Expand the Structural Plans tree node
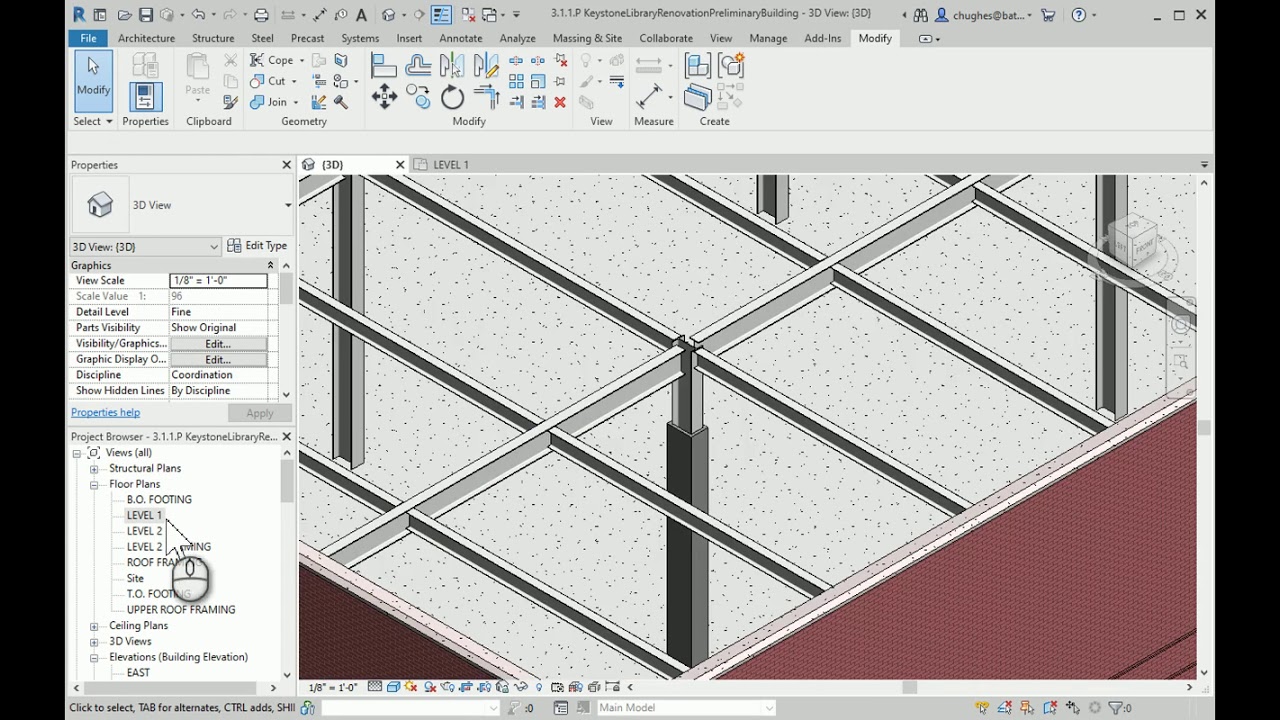 pyautogui.click(x=94, y=468)
